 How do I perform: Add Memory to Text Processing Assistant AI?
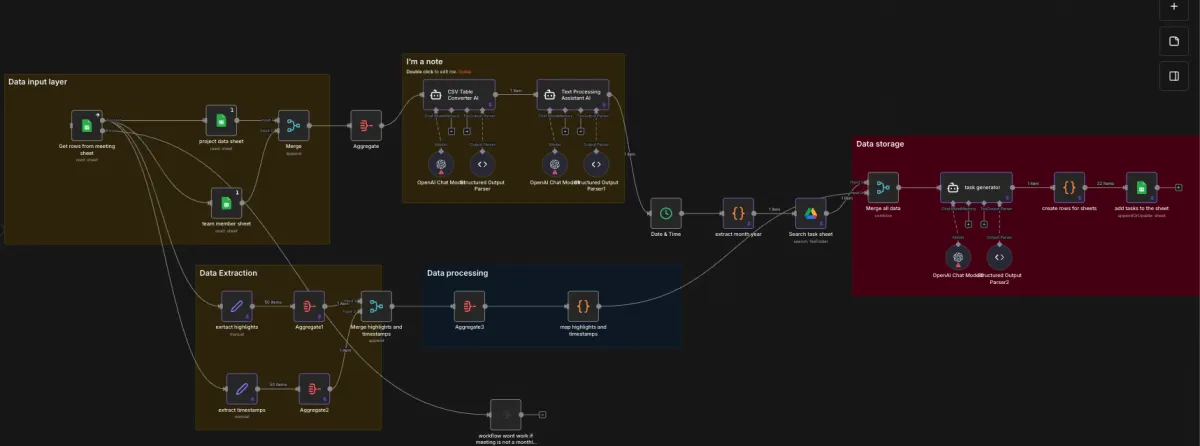[x=566, y=130]
